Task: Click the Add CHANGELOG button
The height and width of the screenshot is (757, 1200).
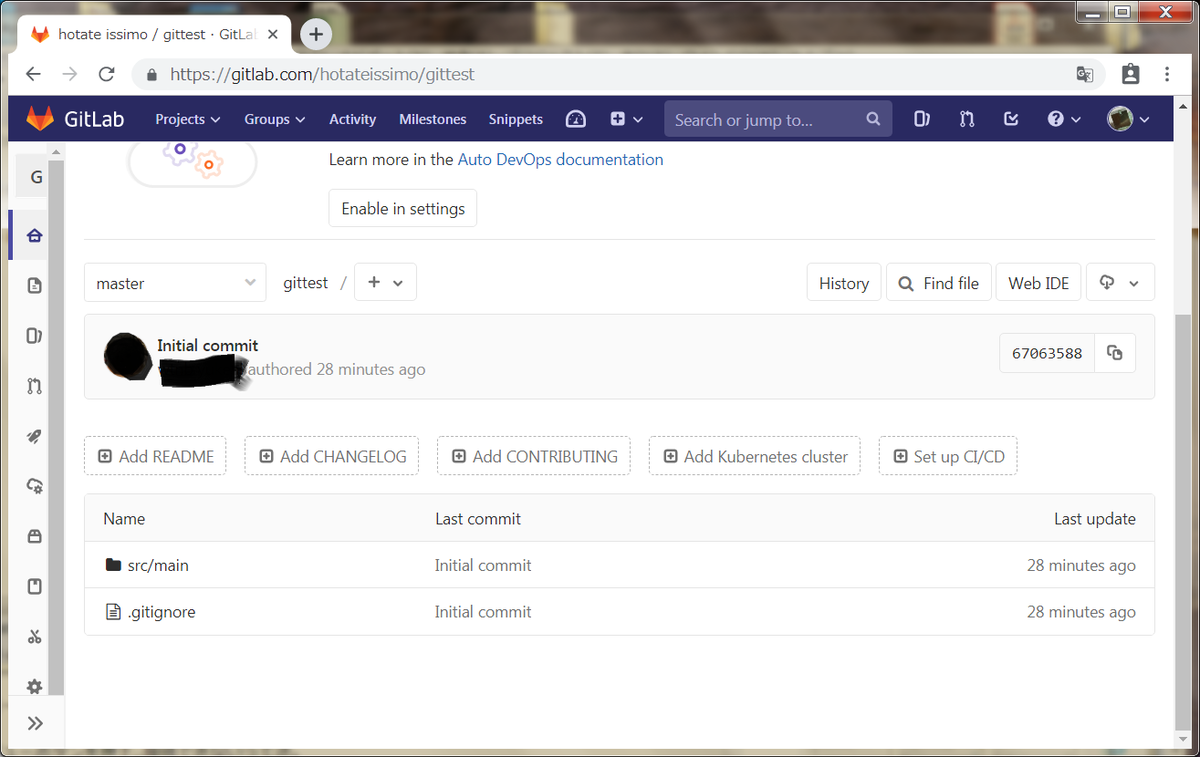Action: 332,456
